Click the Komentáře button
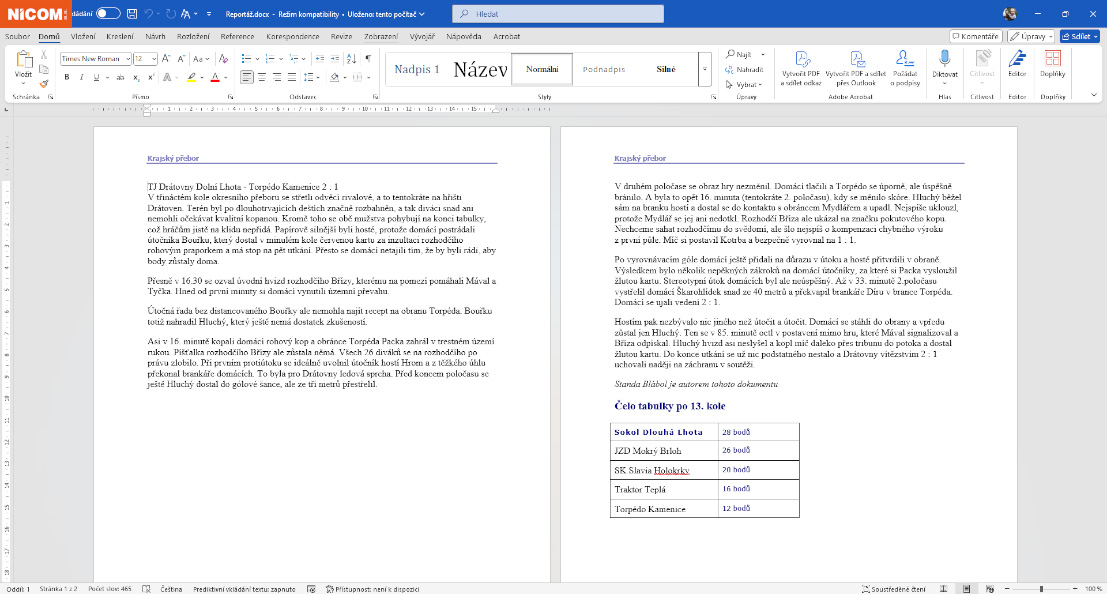The width and height of the screenshot is (1107, 596). coord(975,36)
